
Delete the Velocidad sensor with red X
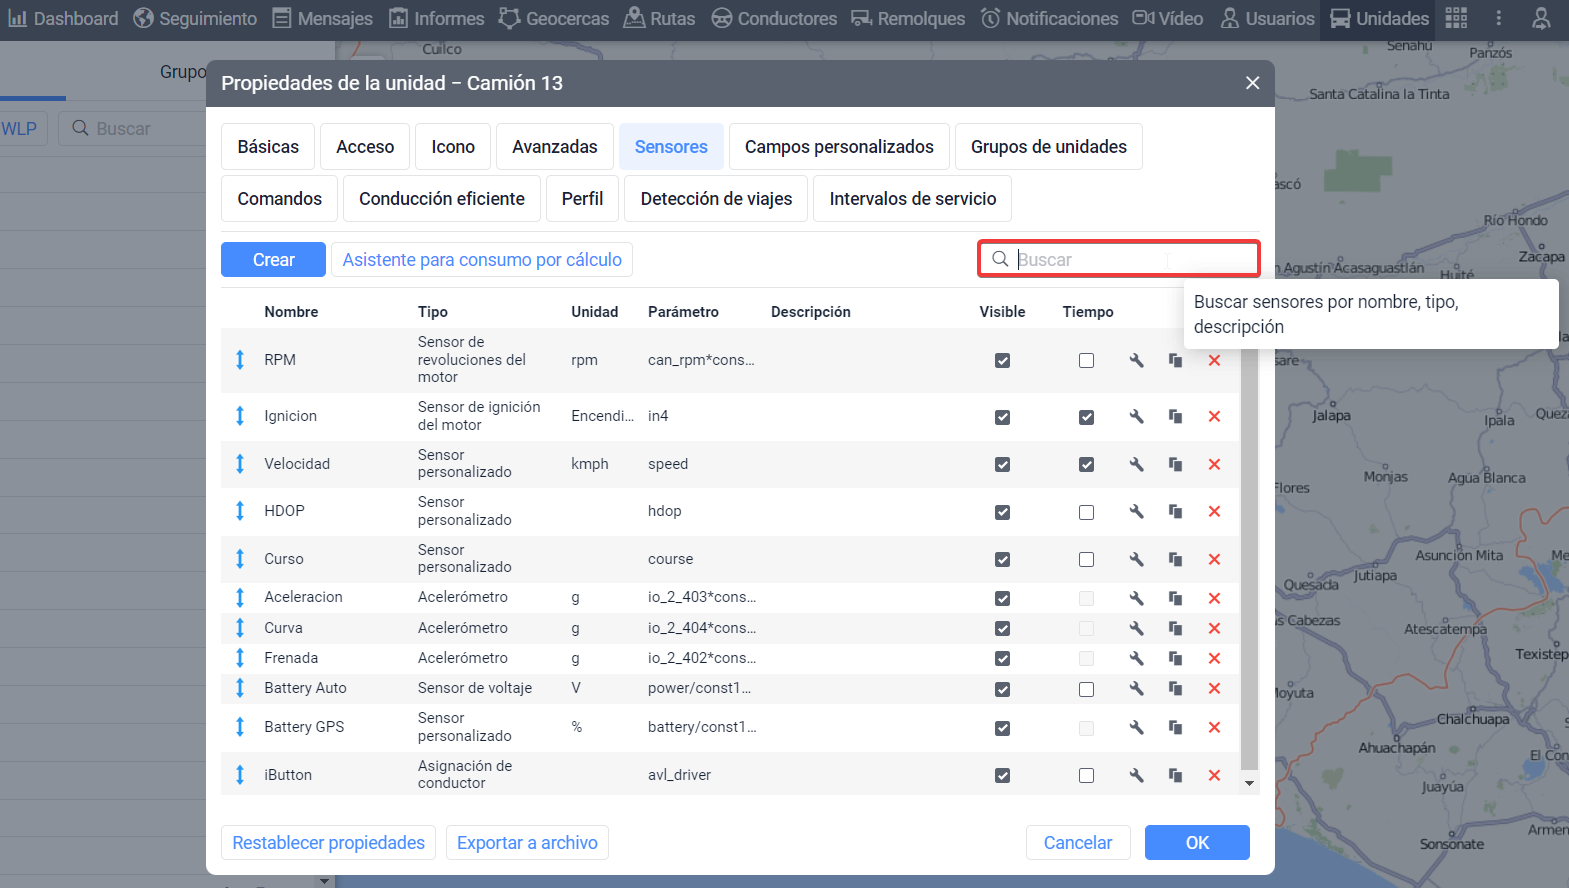1214,464
